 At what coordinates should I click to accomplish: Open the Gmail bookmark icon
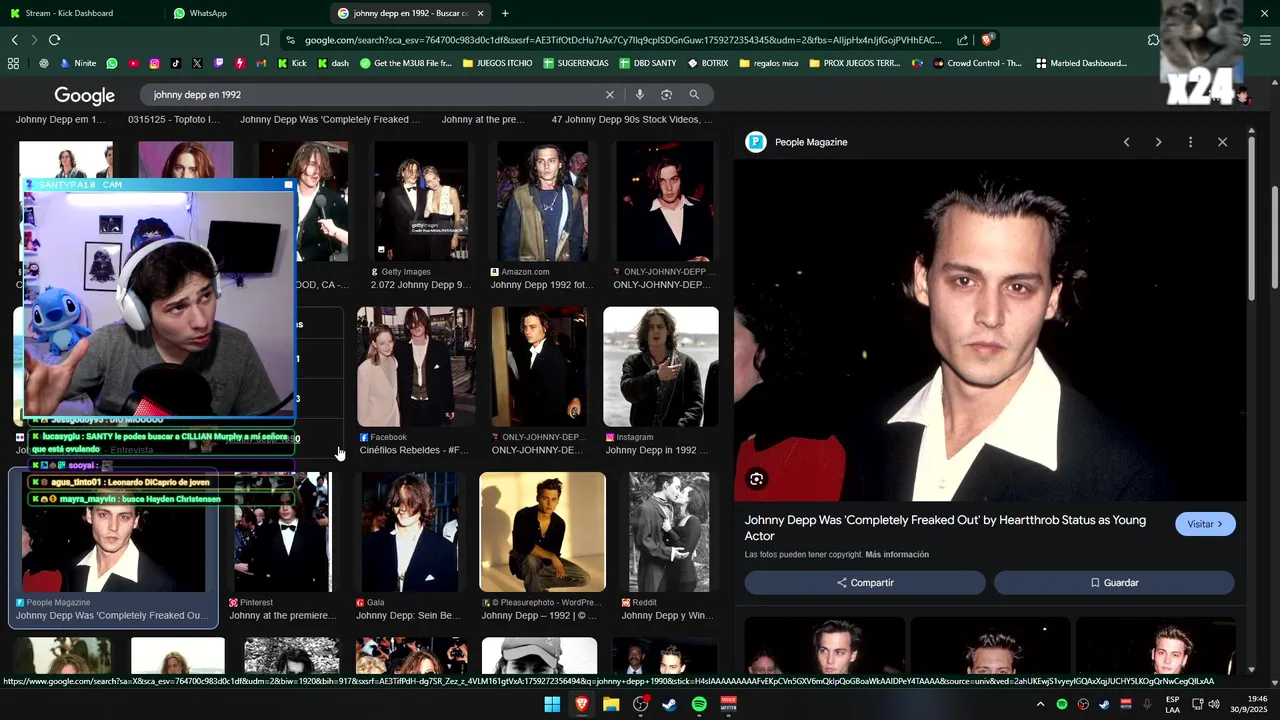261,63
